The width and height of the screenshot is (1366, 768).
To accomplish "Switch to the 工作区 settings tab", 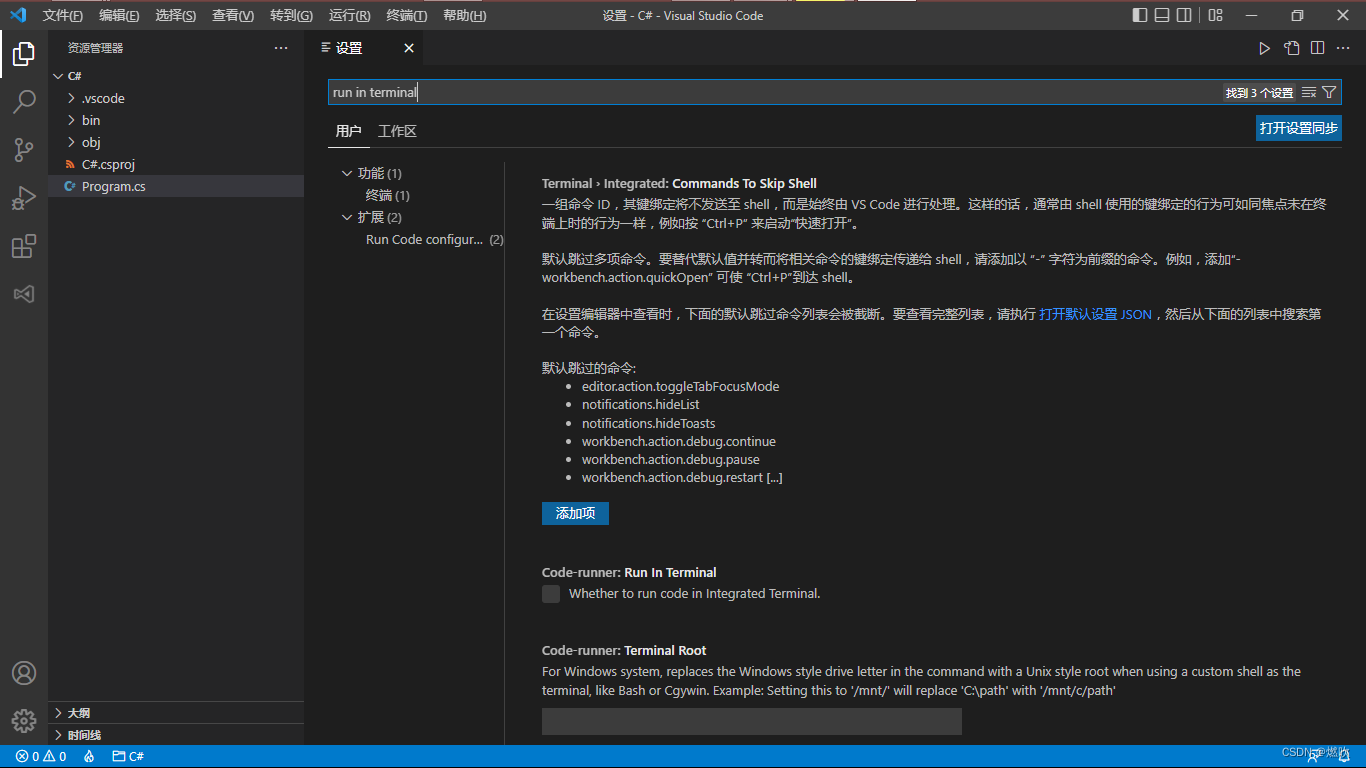I will pos(397,131).
